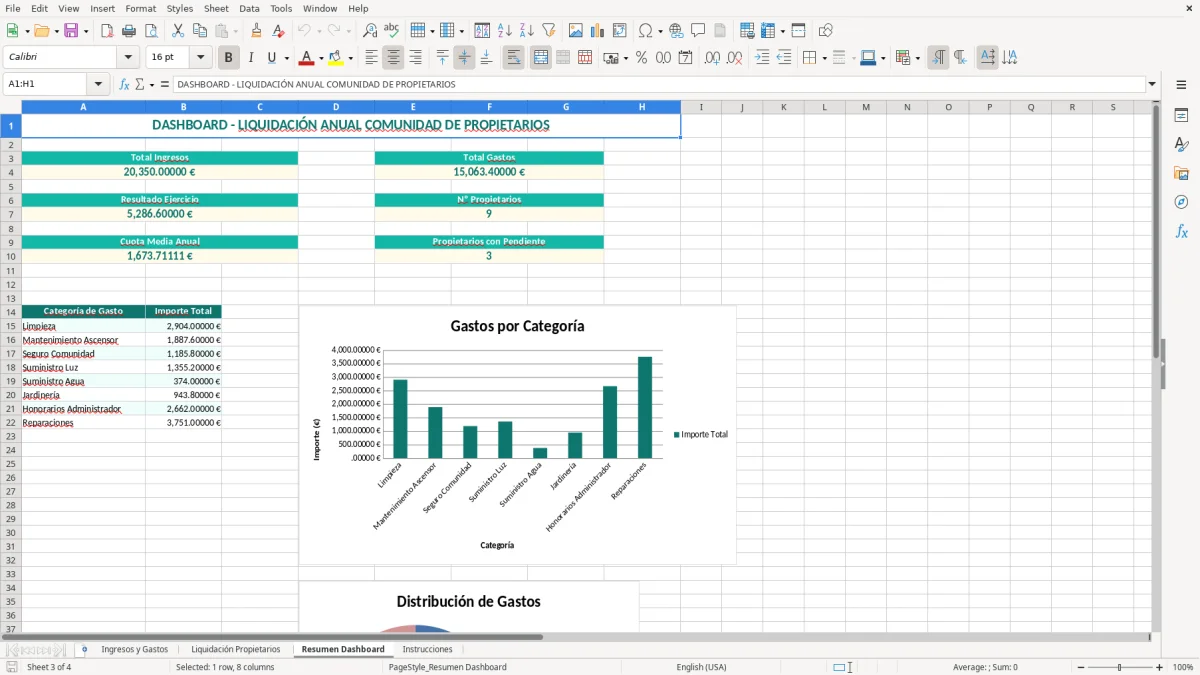Click the Save document icon
1200x675 pixels.
[x=71, y=31]
